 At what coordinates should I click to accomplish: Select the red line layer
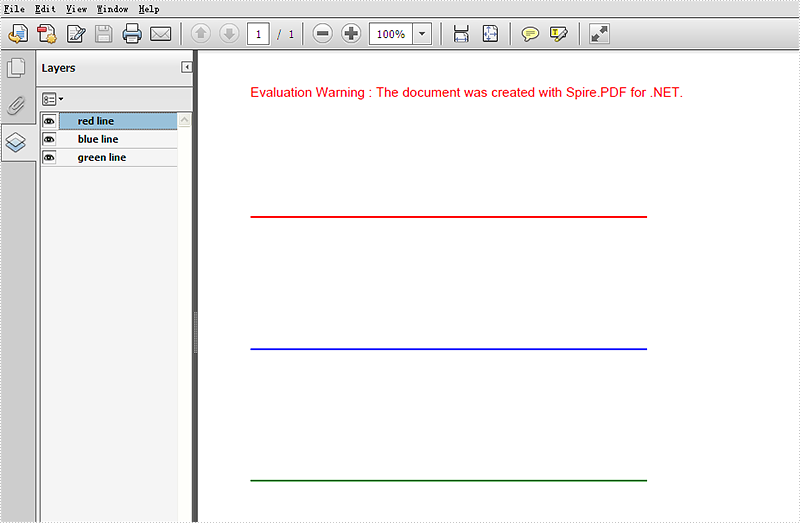(118, 121)
